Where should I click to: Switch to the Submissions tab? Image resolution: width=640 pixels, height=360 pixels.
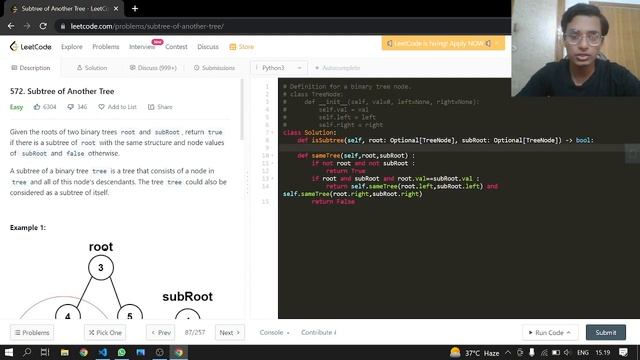coord(214,68)
